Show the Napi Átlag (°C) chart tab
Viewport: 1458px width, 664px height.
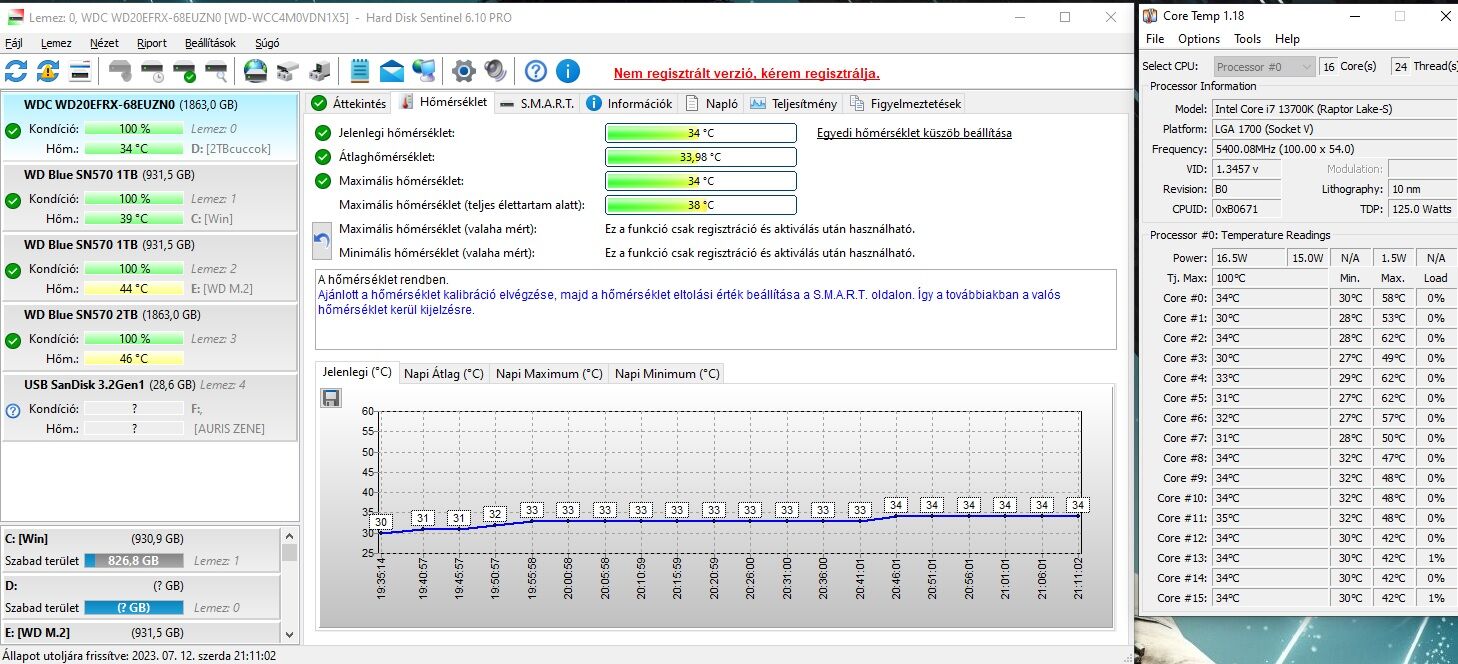point(443,373)
